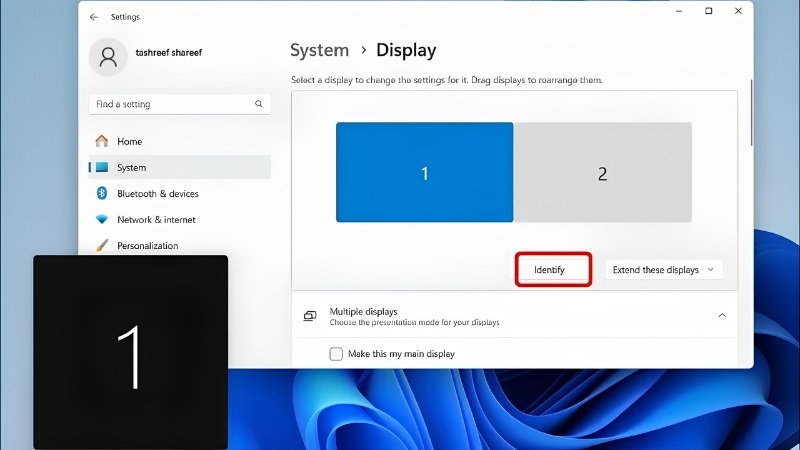The height and width of the screenshot is (450, 800).
Task: Open Bluetooth & devices page
Action: pos(180,193)
